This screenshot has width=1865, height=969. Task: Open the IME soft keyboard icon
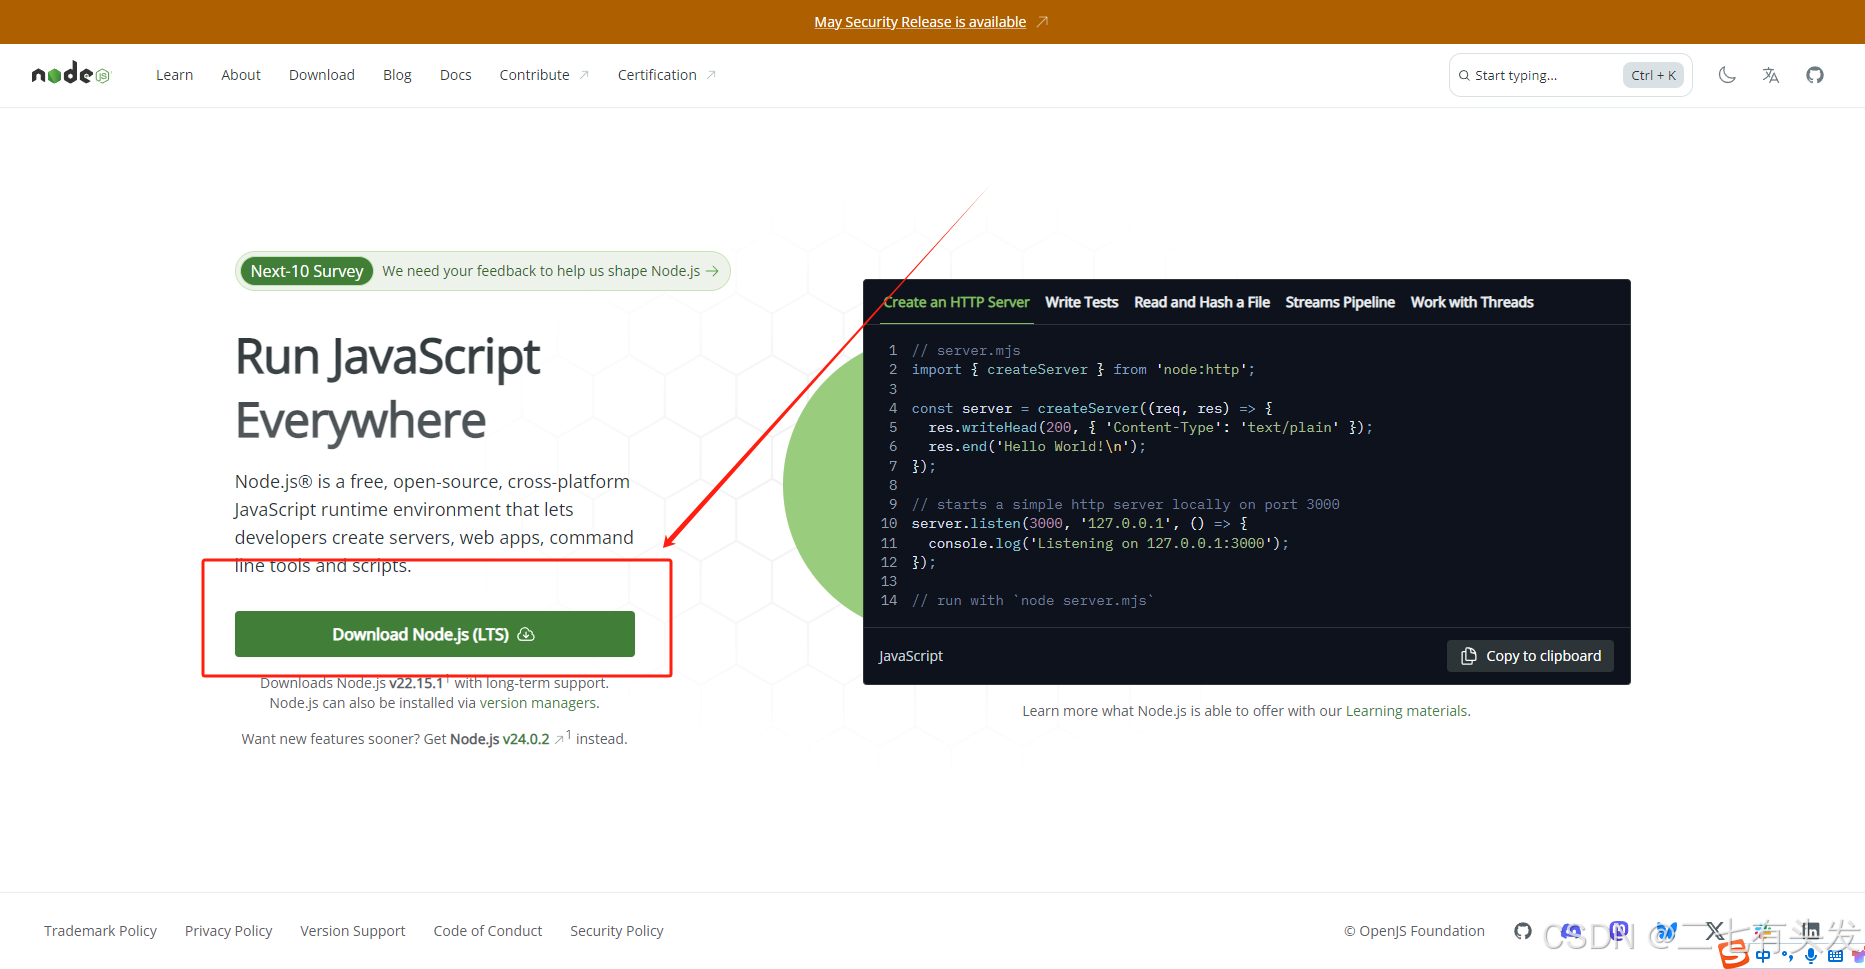point(1835,956)
